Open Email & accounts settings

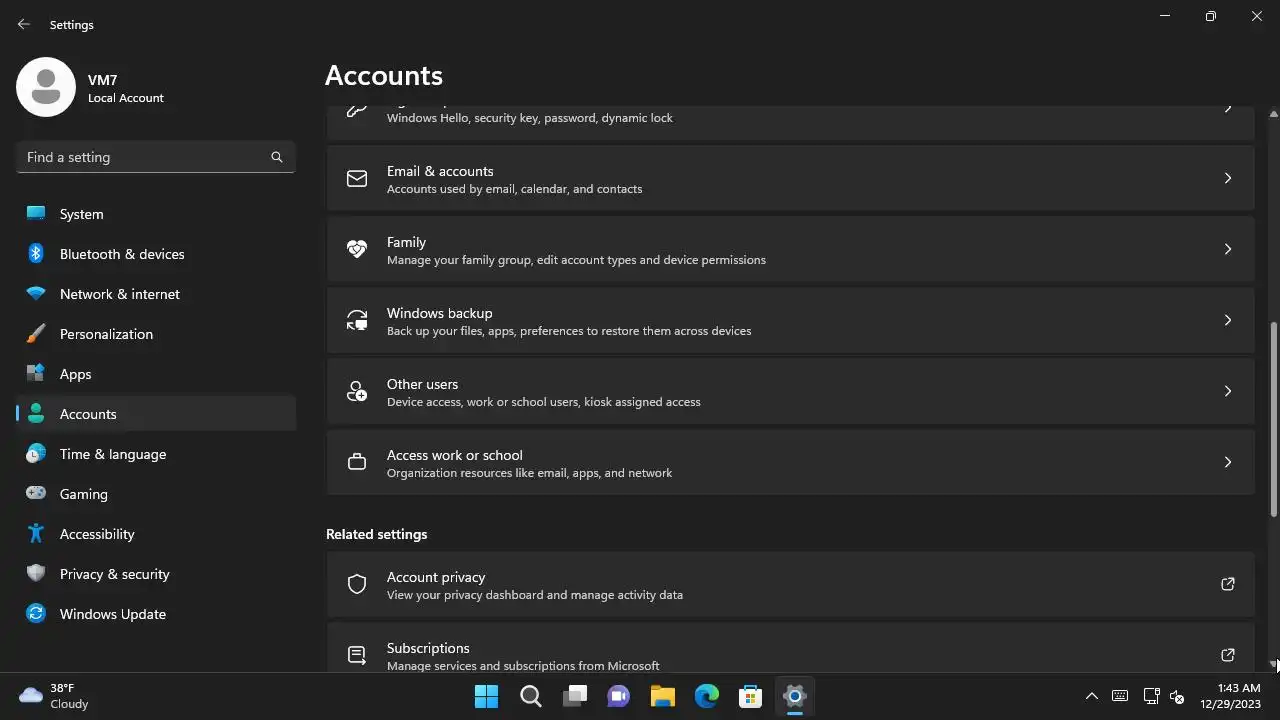pos(790,178)
